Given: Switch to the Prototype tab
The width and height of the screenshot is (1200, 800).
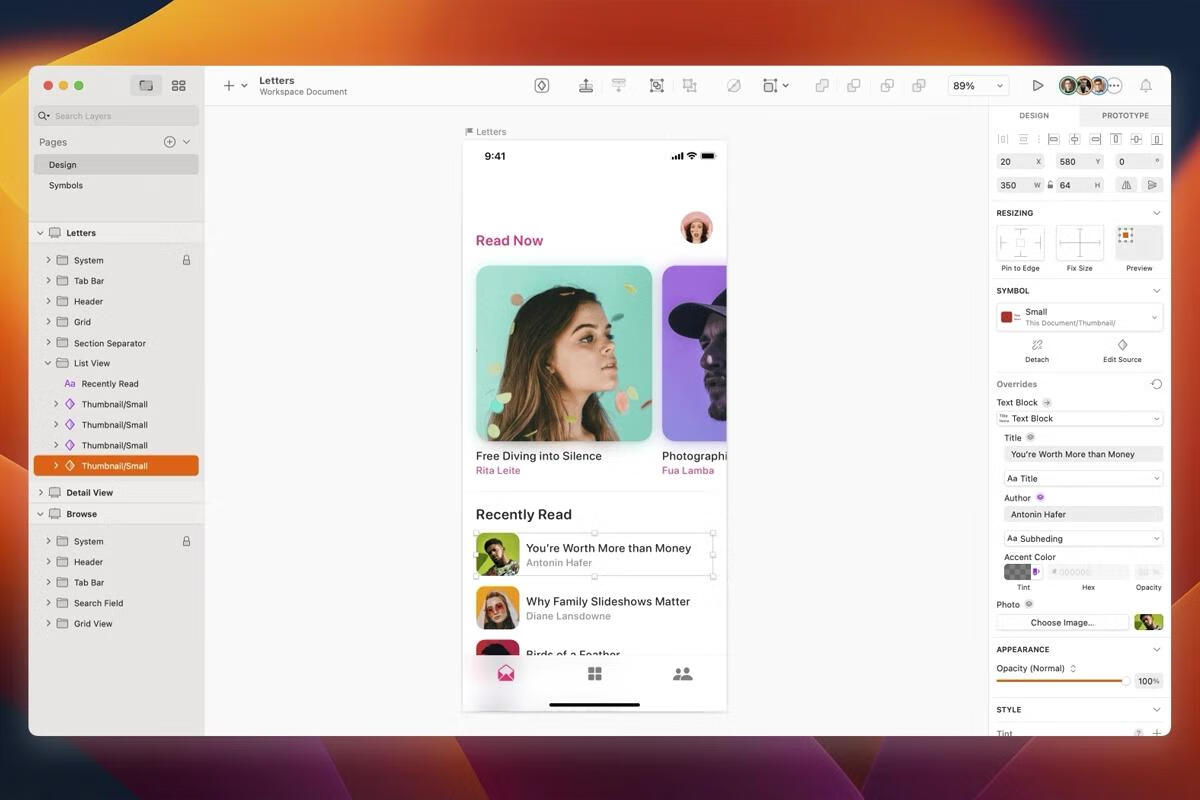Looking at the screenshot, I should tap(1124, 115).
